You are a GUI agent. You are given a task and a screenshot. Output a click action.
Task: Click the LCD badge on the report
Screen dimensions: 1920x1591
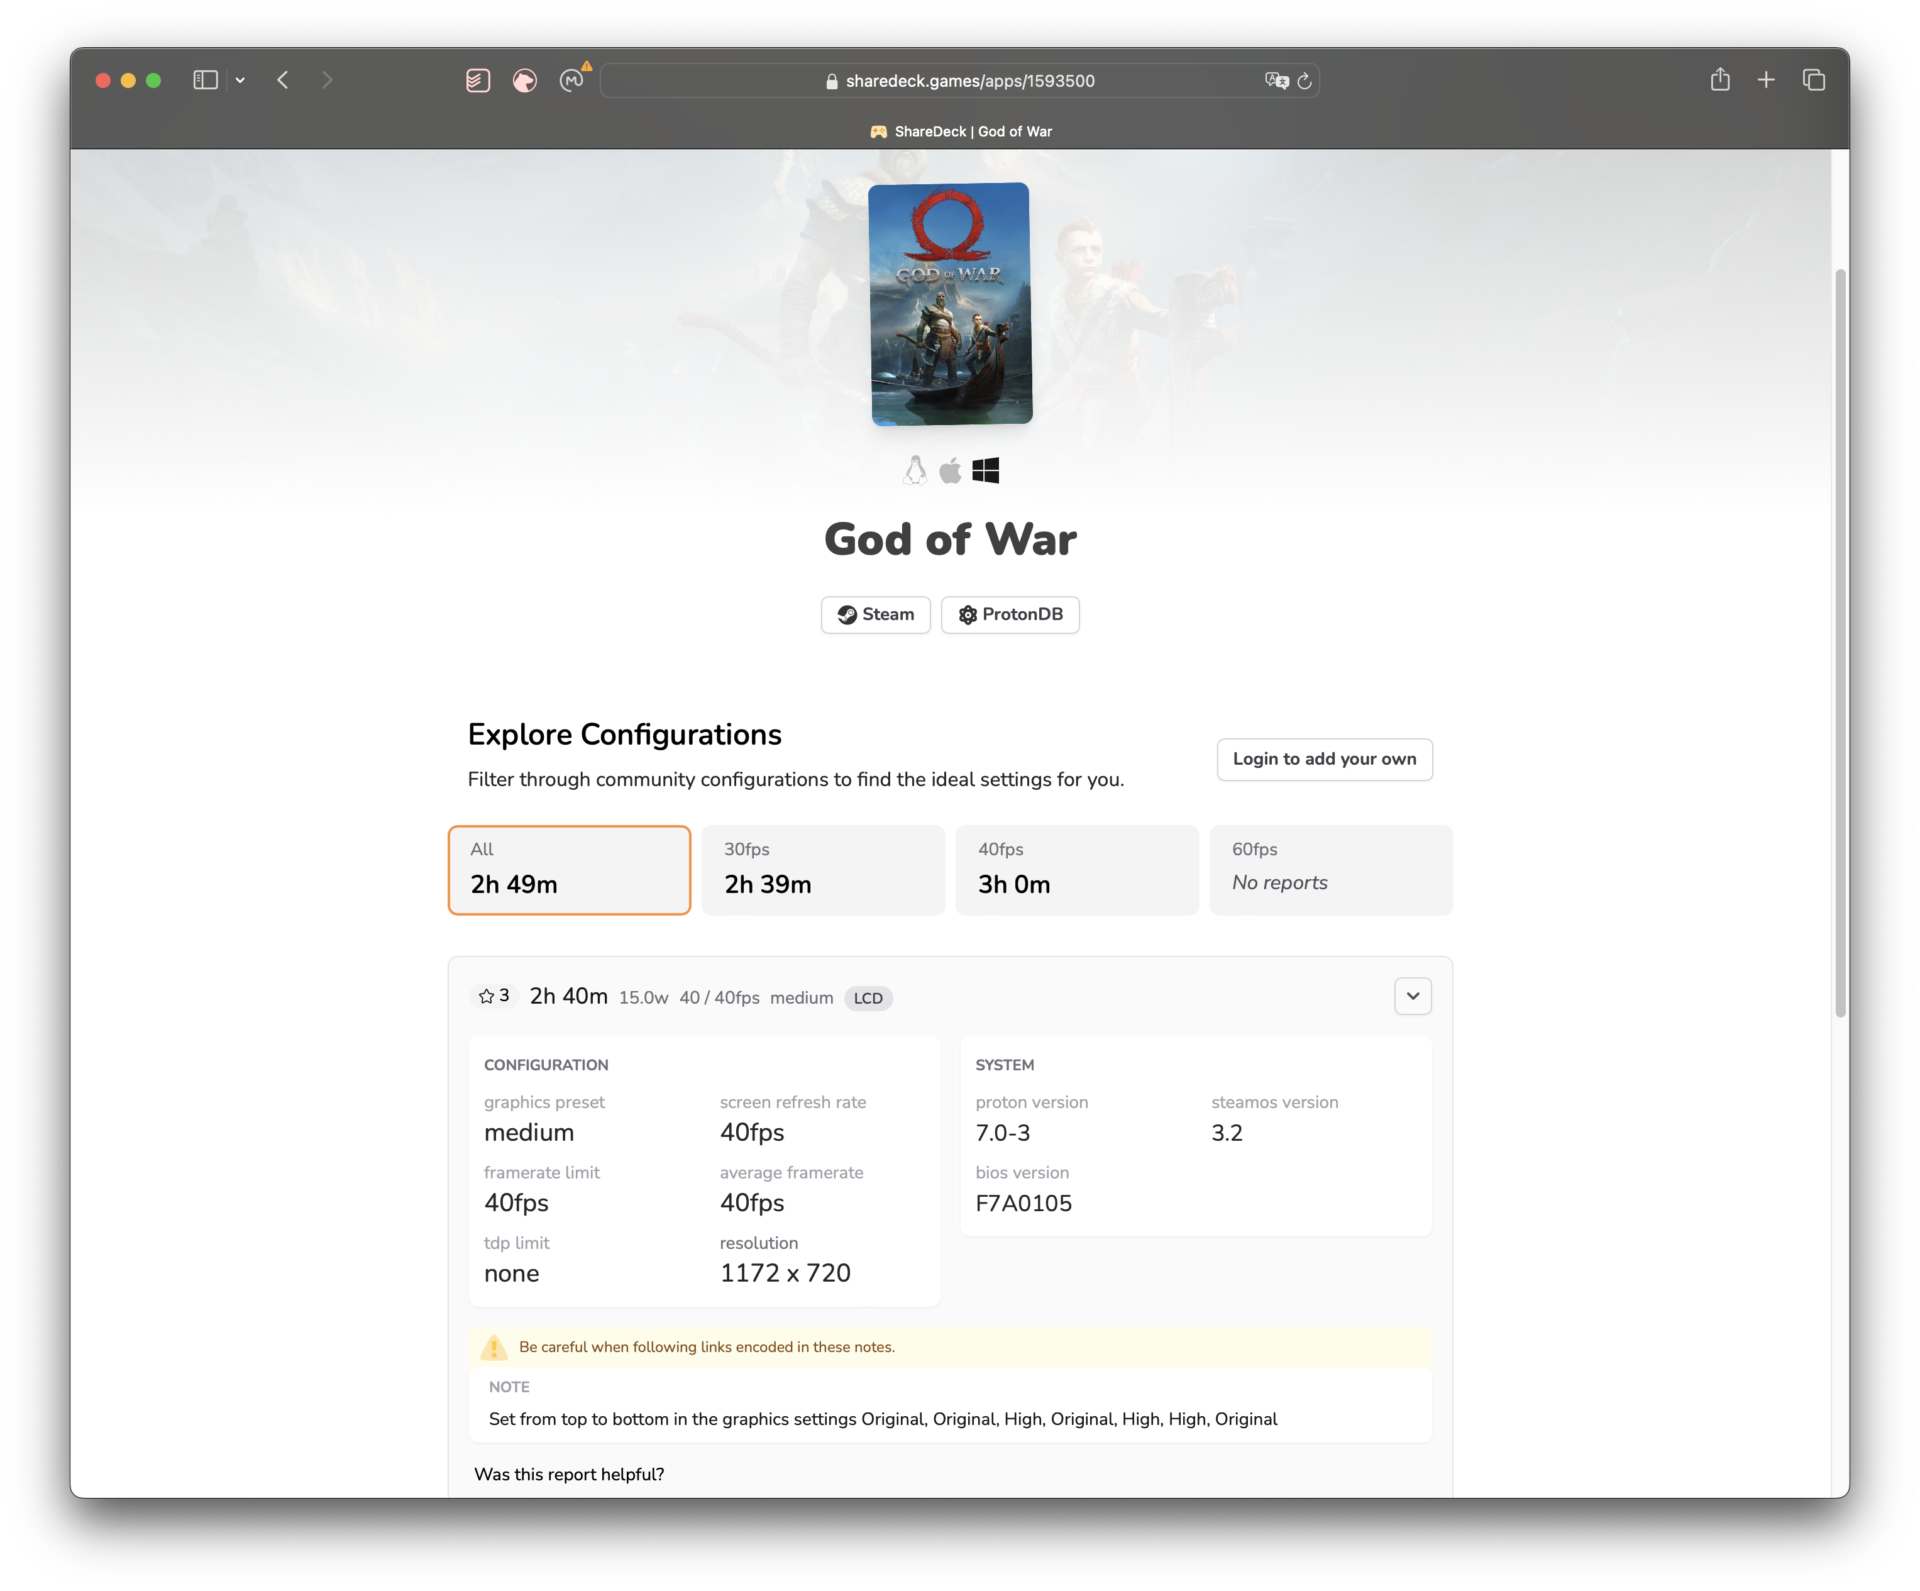tap(868, 998)
